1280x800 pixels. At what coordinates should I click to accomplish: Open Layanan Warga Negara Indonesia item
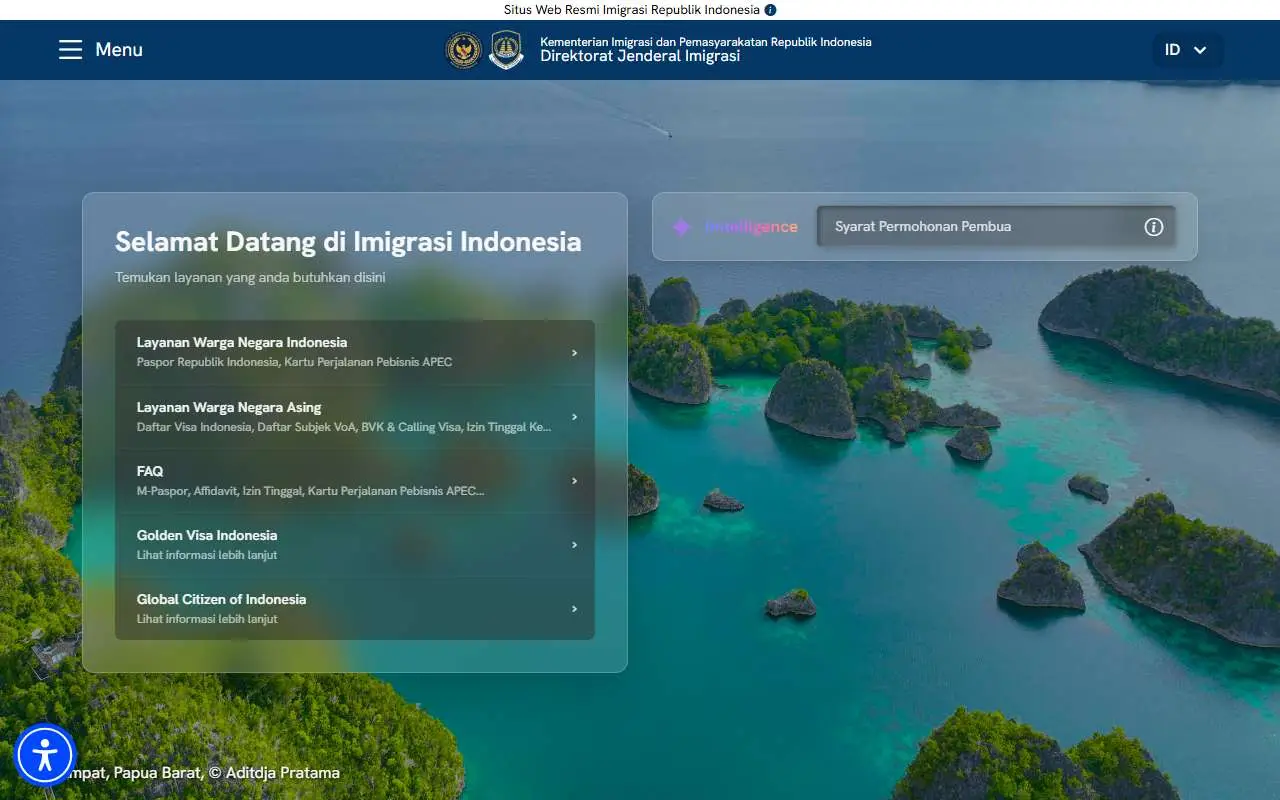355,352
